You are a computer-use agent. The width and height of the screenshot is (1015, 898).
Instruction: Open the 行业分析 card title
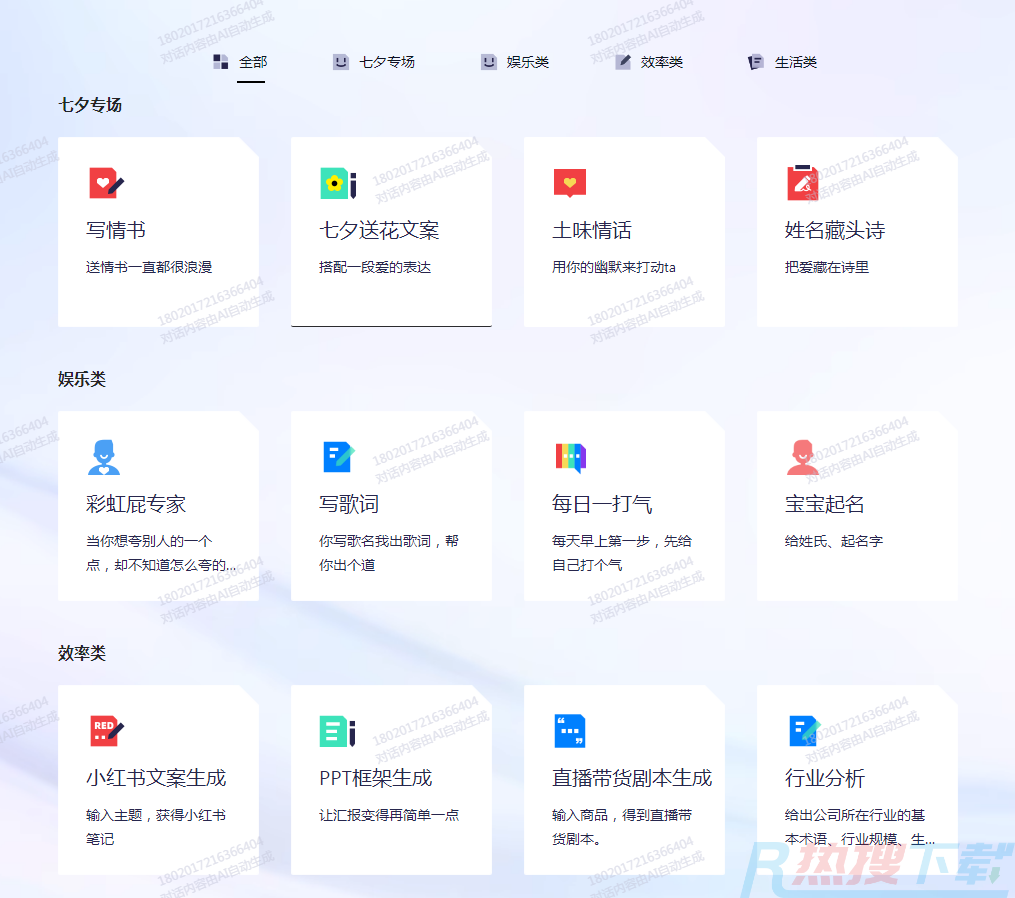(x=825, y=778)
